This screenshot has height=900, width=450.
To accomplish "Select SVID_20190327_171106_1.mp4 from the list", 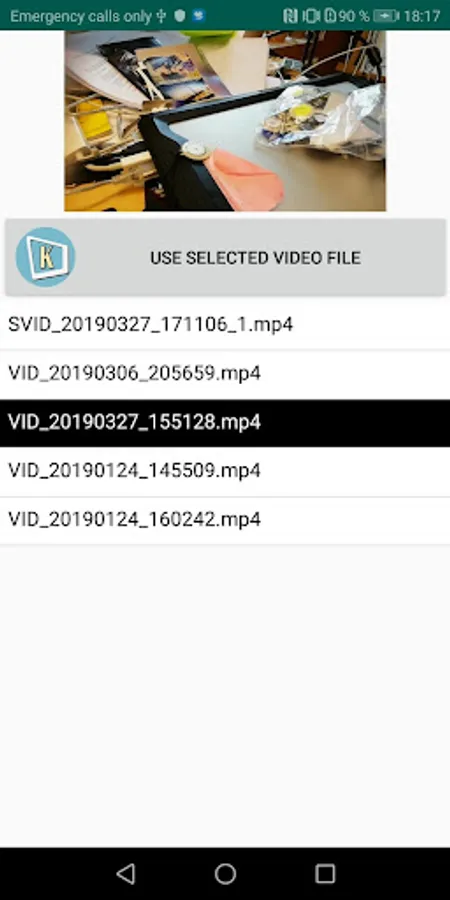I will point(225,324).
